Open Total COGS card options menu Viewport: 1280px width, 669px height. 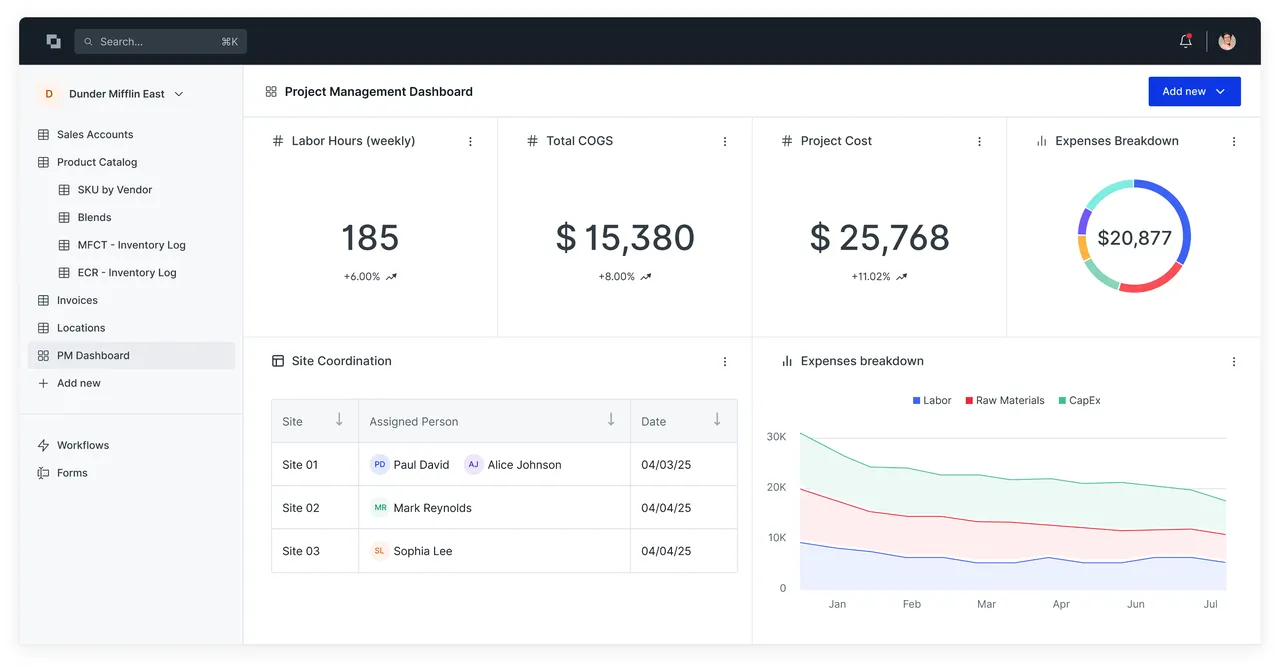click(x=725, y=142)
